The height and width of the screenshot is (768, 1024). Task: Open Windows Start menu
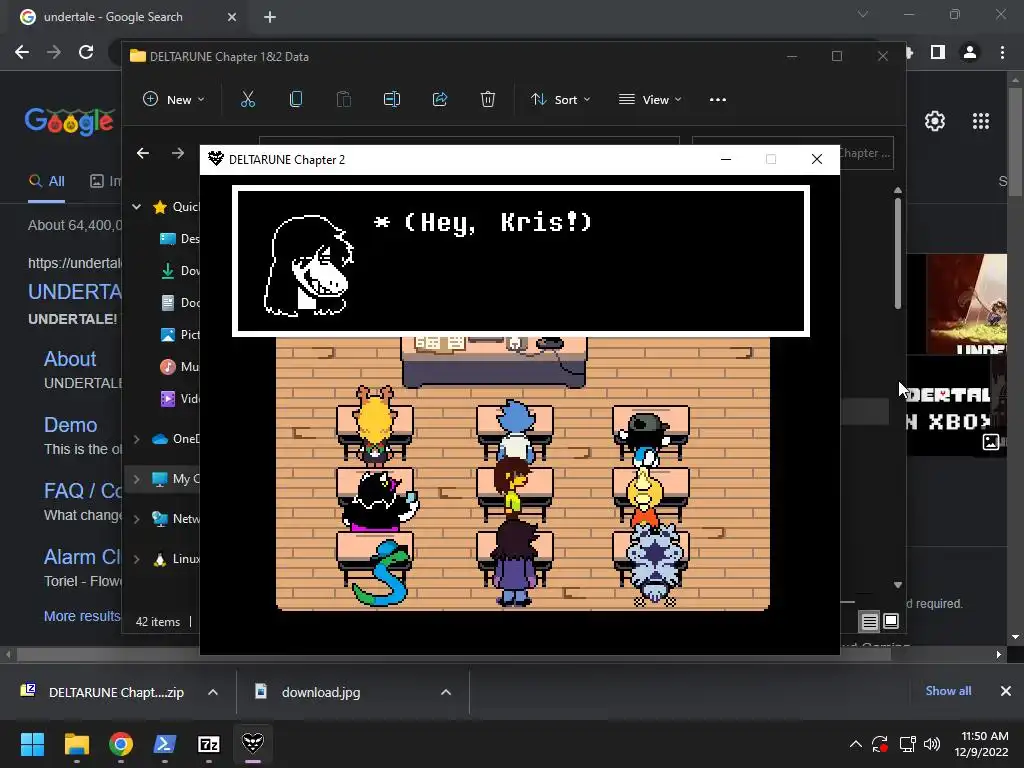point(32,743)
